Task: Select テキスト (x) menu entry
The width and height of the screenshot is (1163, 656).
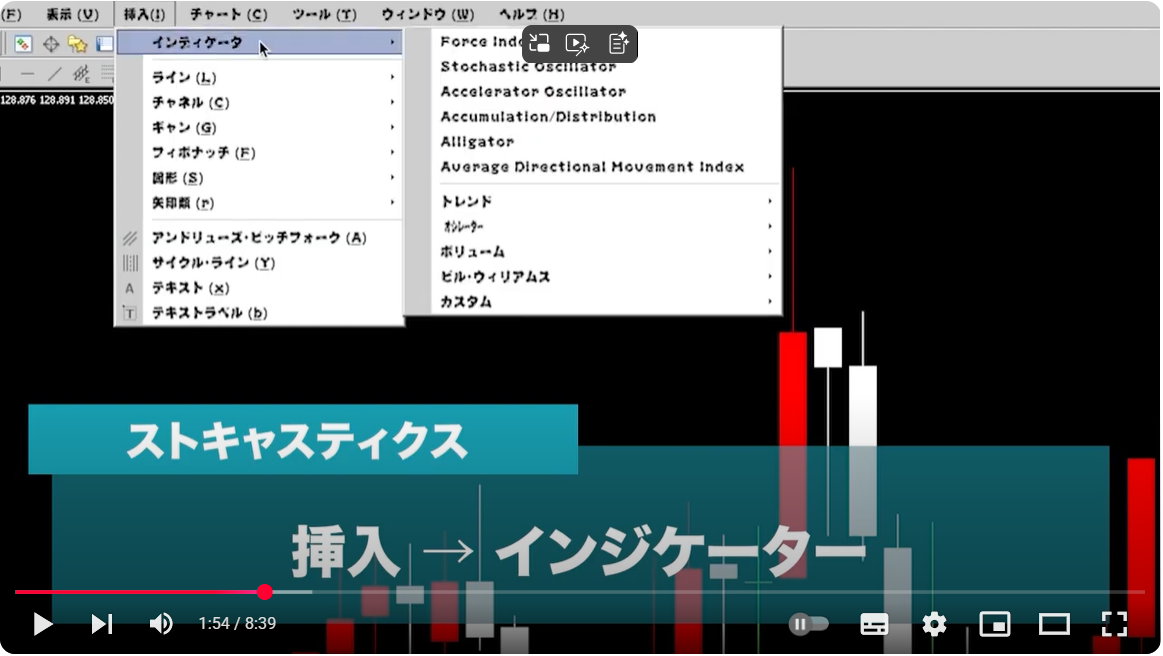Action: (260, 288)
